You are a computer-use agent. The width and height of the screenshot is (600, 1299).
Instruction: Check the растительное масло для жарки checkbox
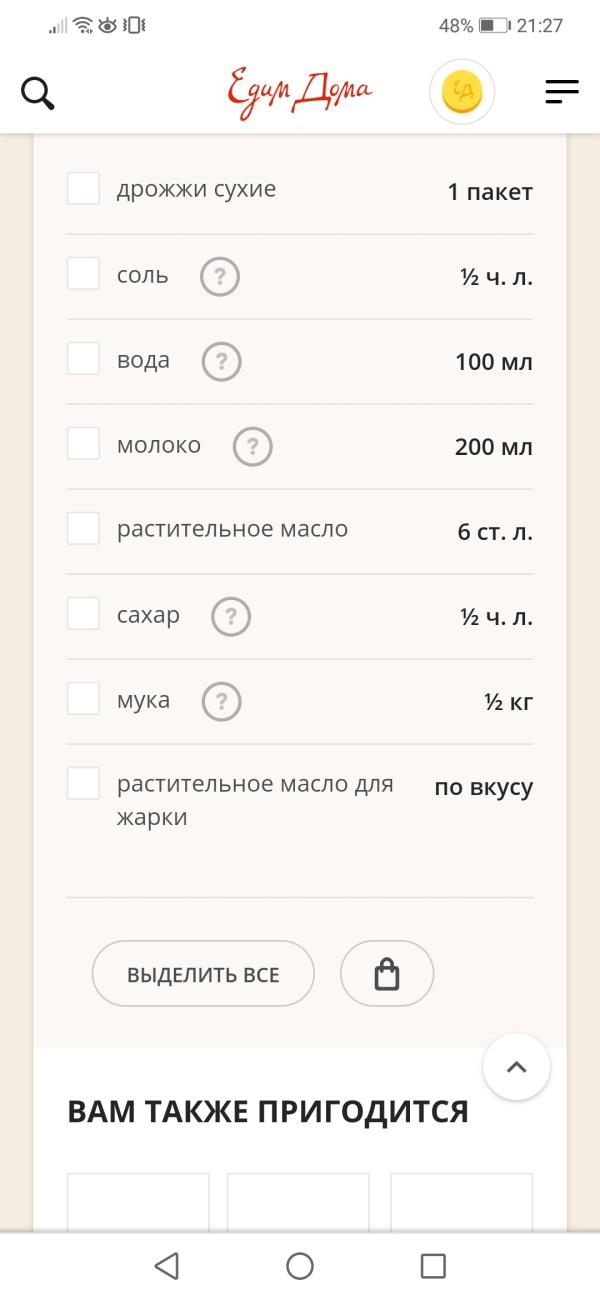[x=83, y=783]
